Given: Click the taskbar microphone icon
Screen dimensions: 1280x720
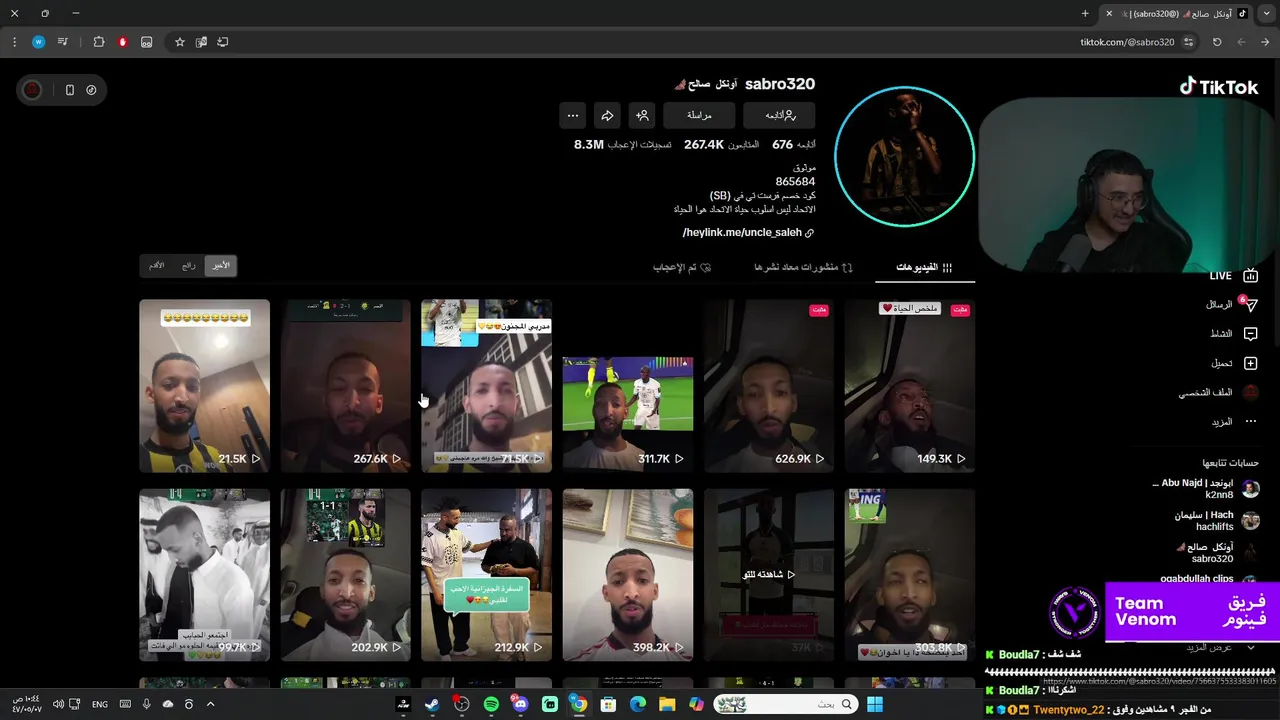Looking at the screenshot, I should point(146,704).
